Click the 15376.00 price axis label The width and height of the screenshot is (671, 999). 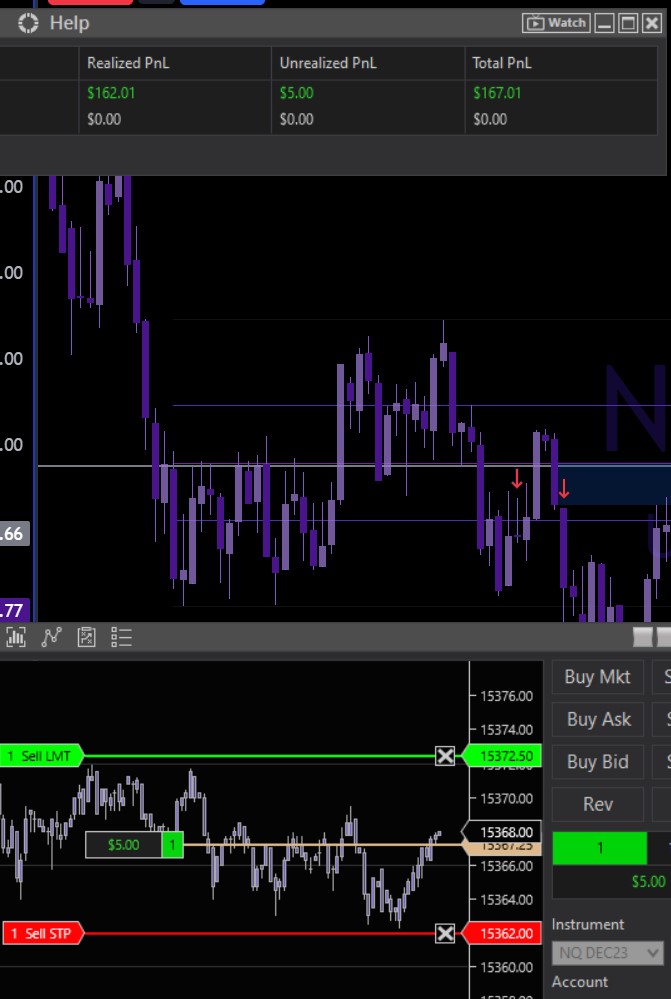click(x=507, y=695)
